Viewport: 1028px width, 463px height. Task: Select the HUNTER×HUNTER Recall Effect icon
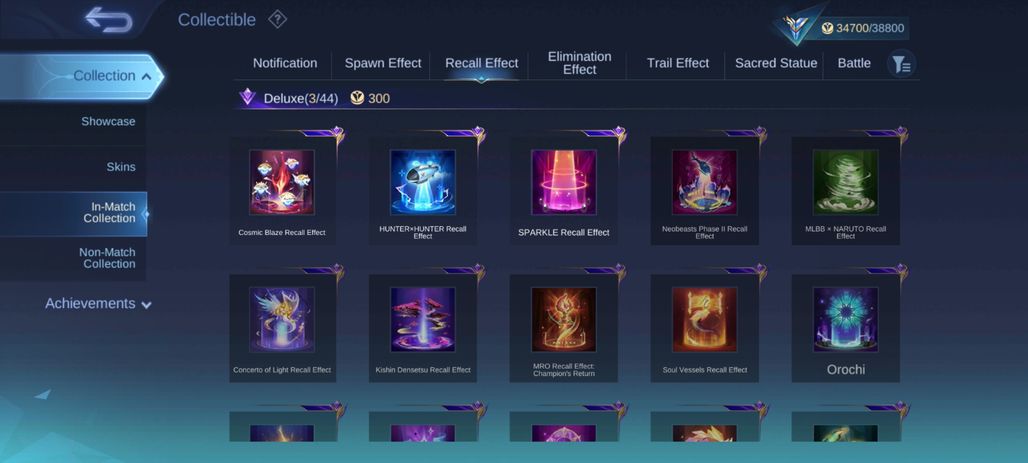coord(423,182)
